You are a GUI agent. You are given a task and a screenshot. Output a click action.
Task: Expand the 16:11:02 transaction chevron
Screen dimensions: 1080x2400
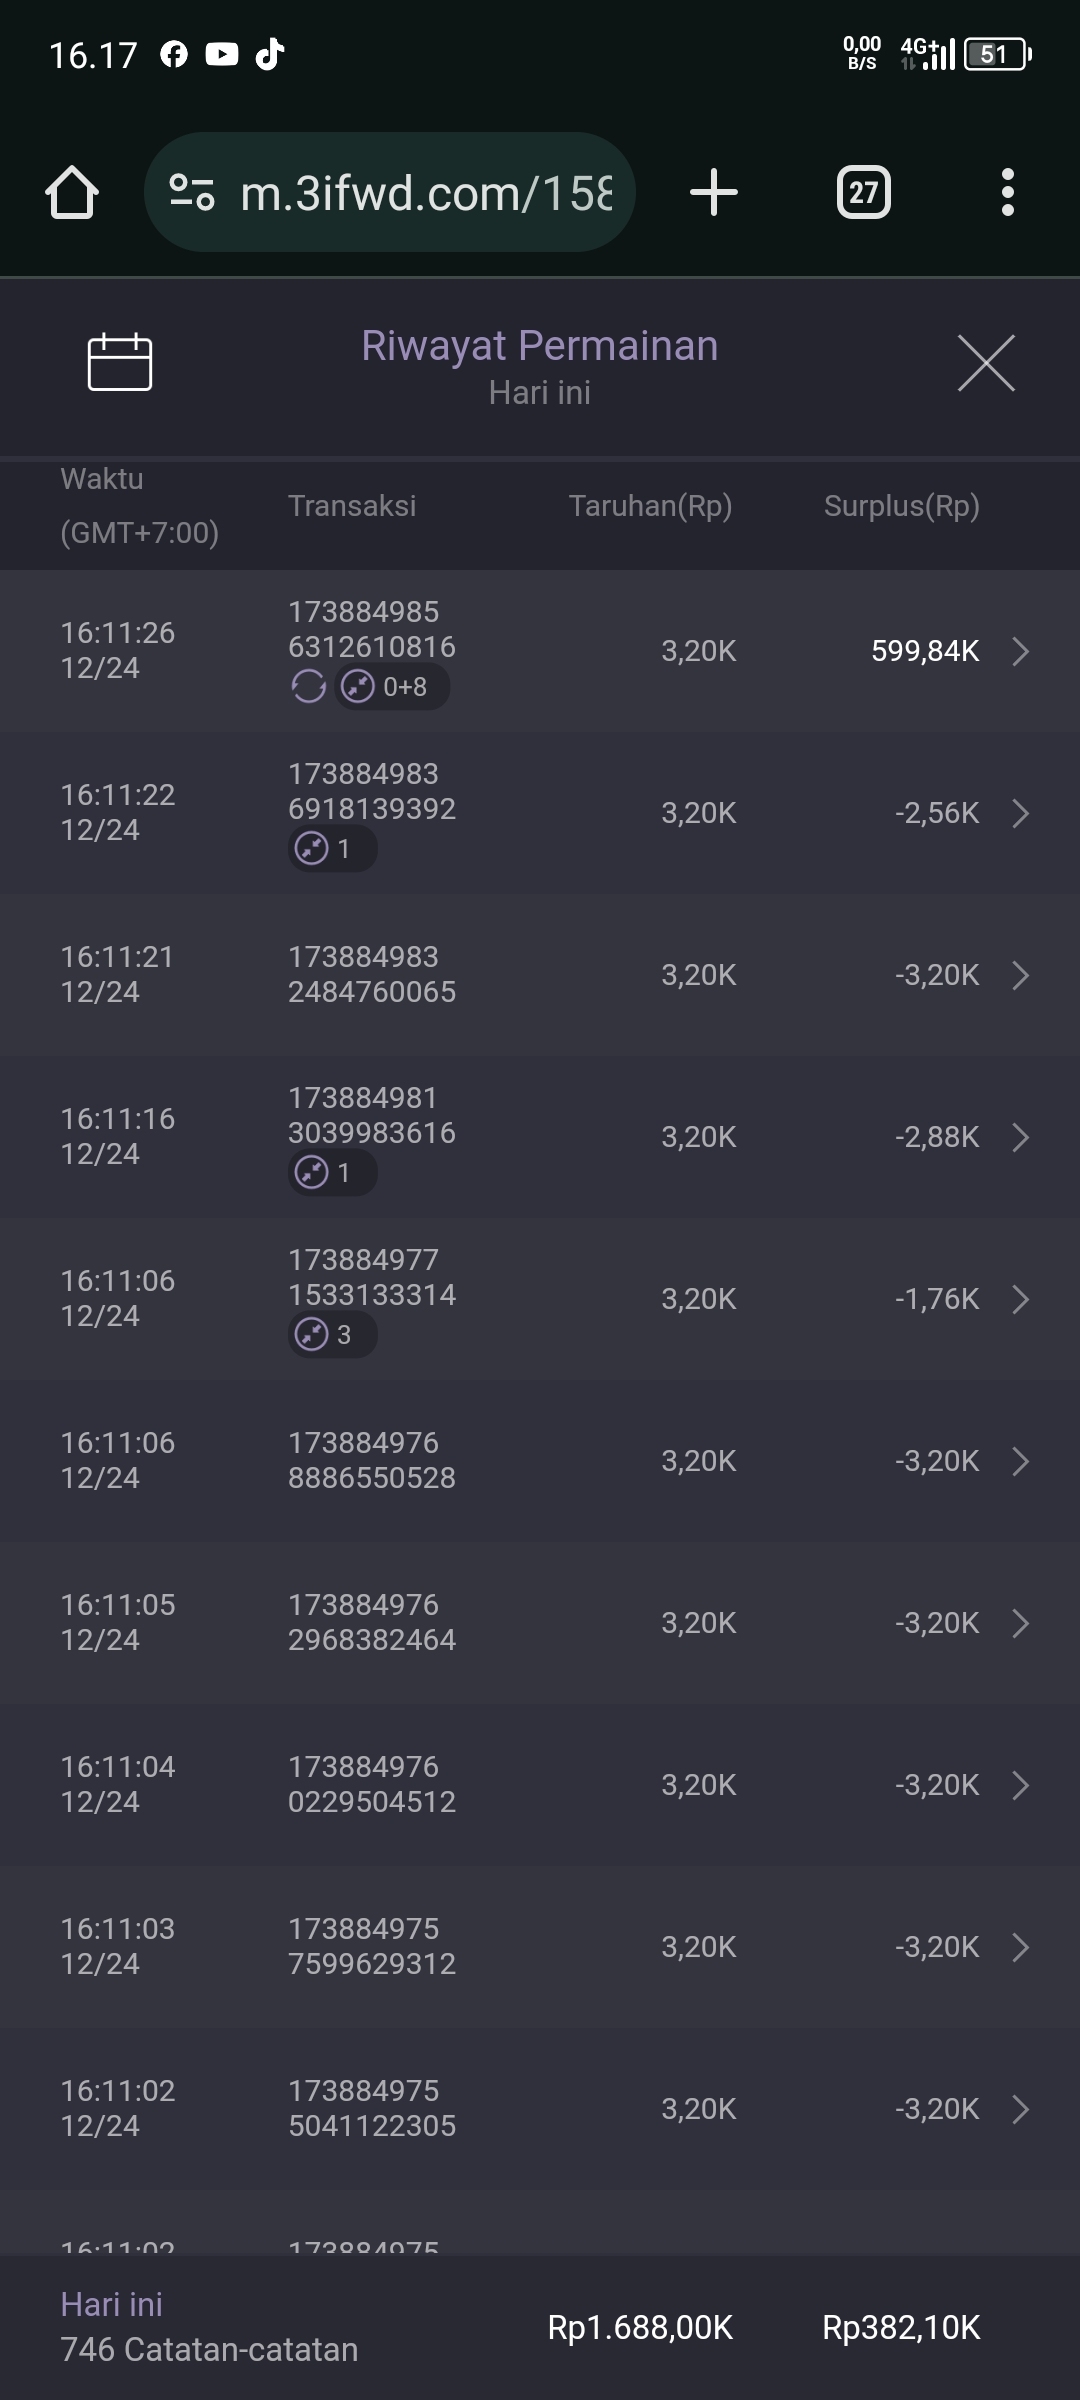1020,2109
